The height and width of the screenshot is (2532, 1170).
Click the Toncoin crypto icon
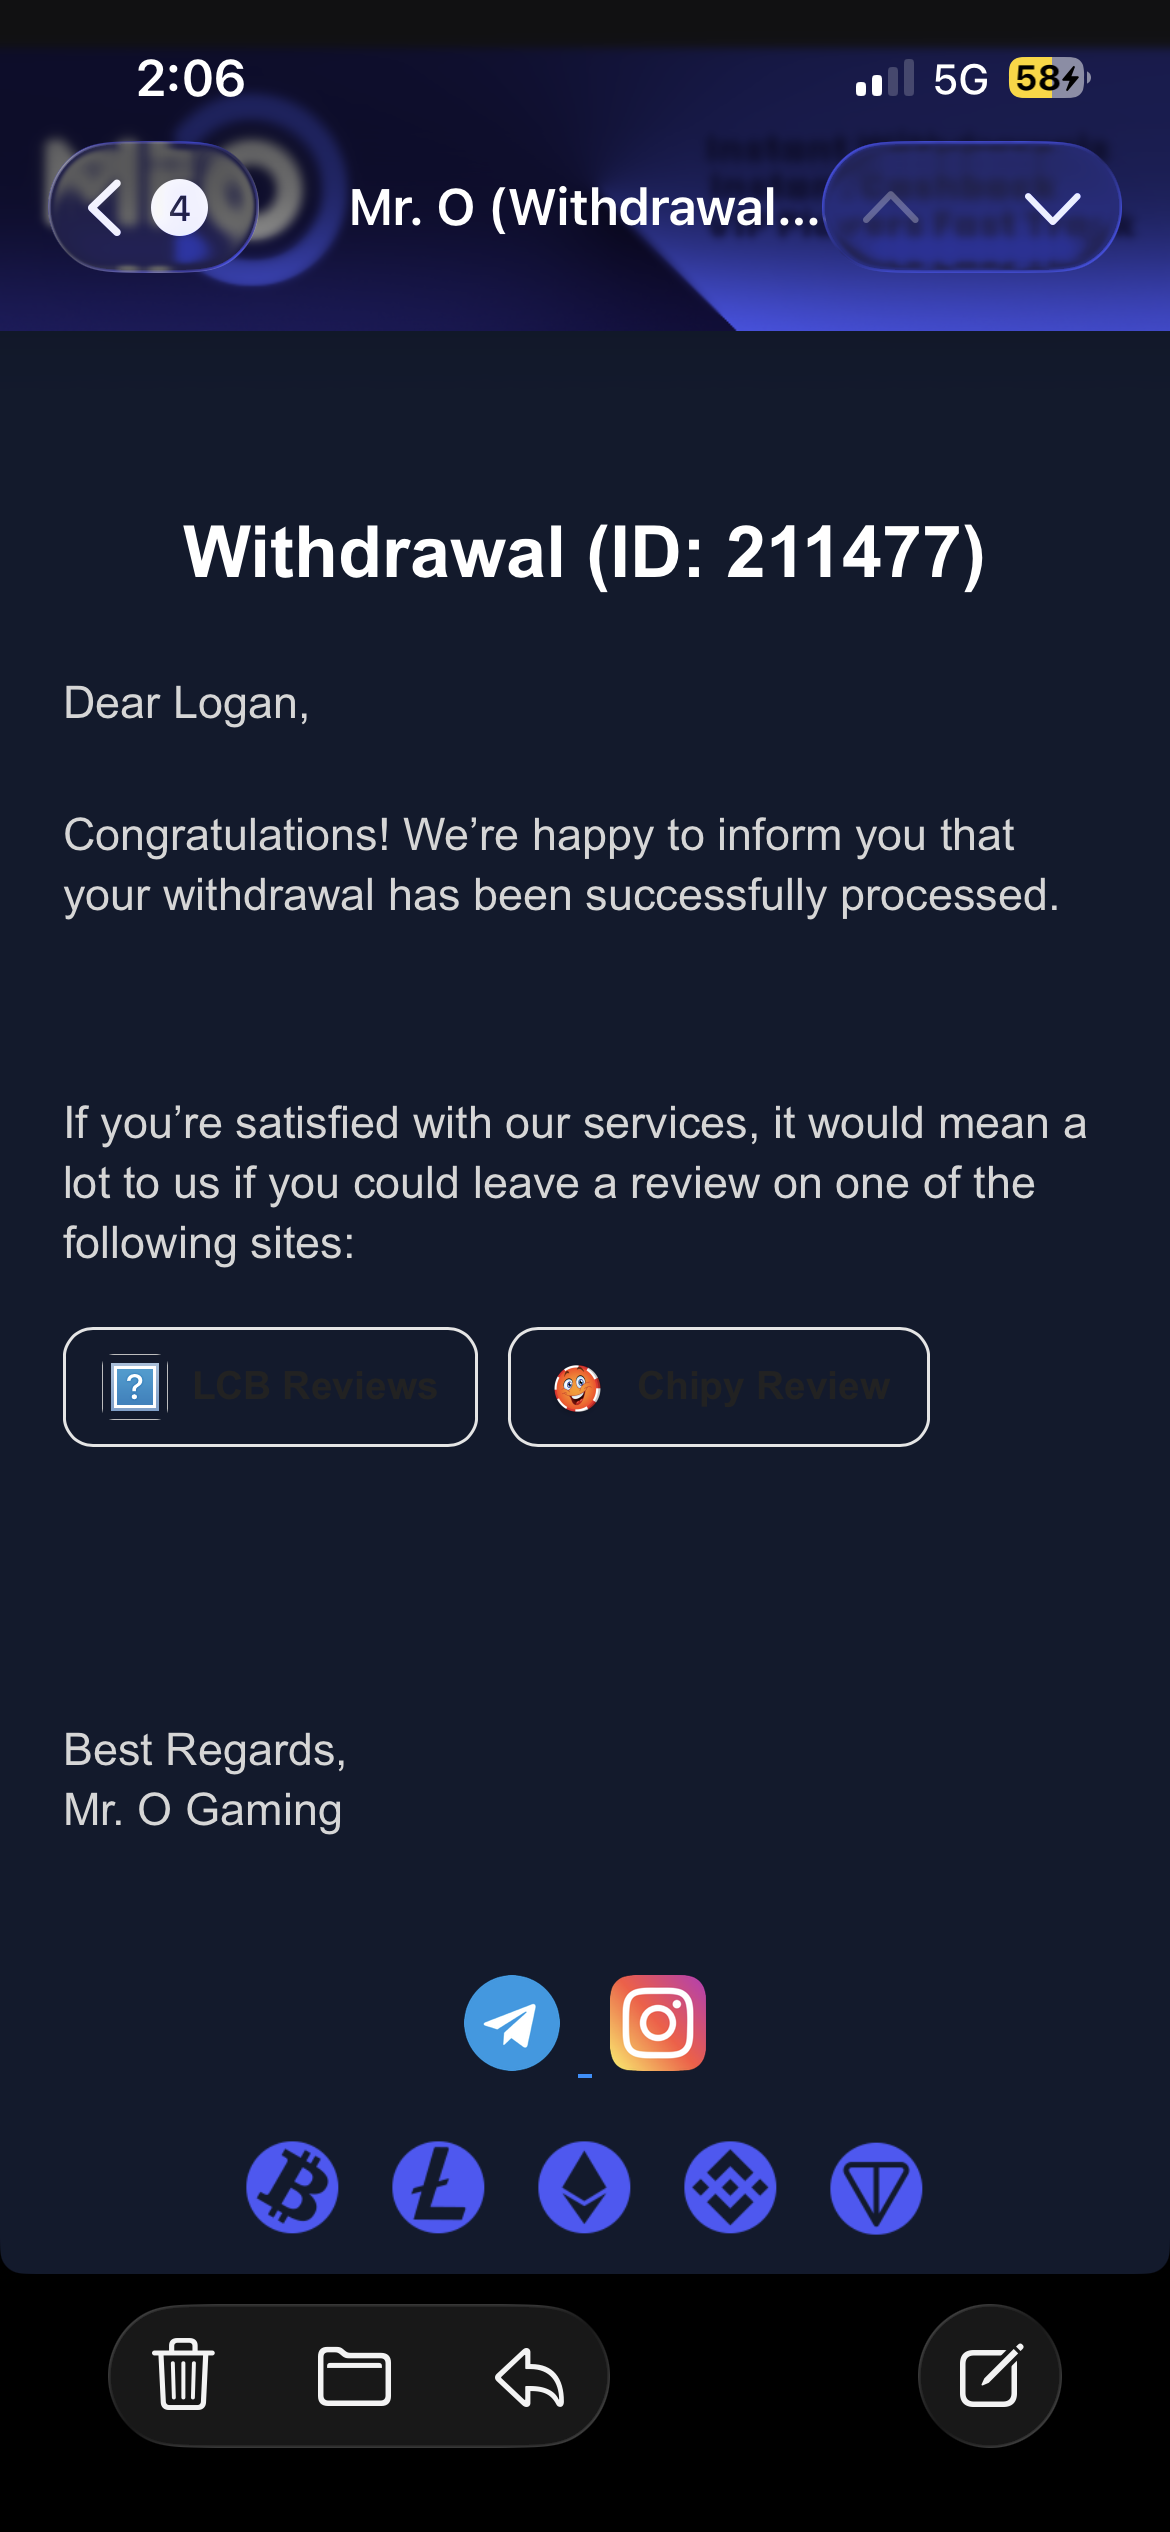click(x=876, y=2187)
